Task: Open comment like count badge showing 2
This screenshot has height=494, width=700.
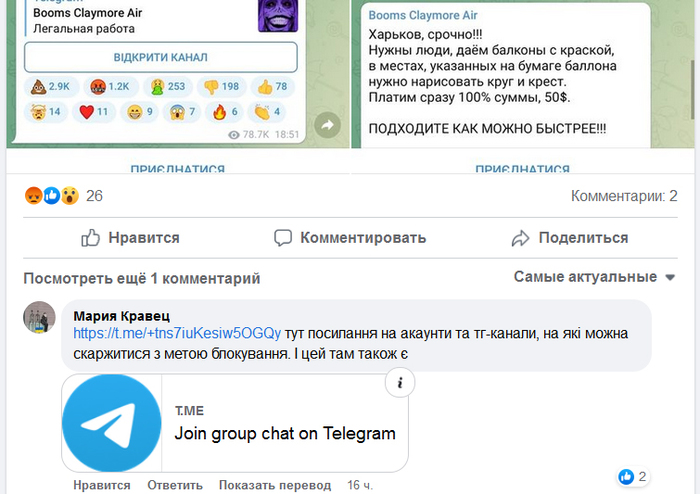Action: (x=633, y=477)
